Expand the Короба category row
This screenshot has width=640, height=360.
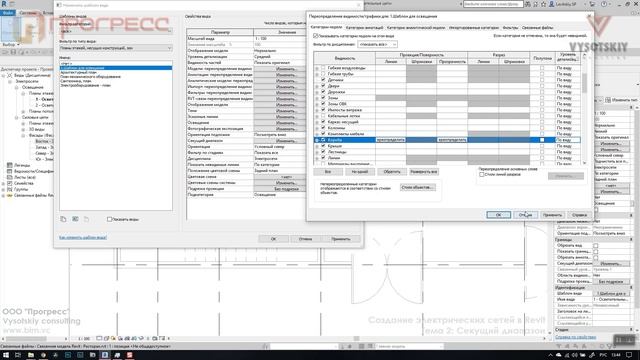pyautogui.click(x=317, y=140)
